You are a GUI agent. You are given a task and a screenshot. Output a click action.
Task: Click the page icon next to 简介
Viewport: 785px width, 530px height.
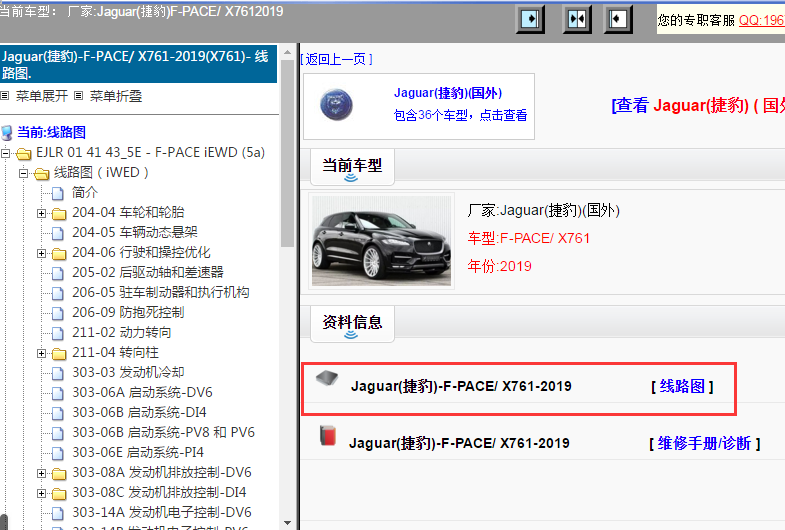[x=58, y=193]
